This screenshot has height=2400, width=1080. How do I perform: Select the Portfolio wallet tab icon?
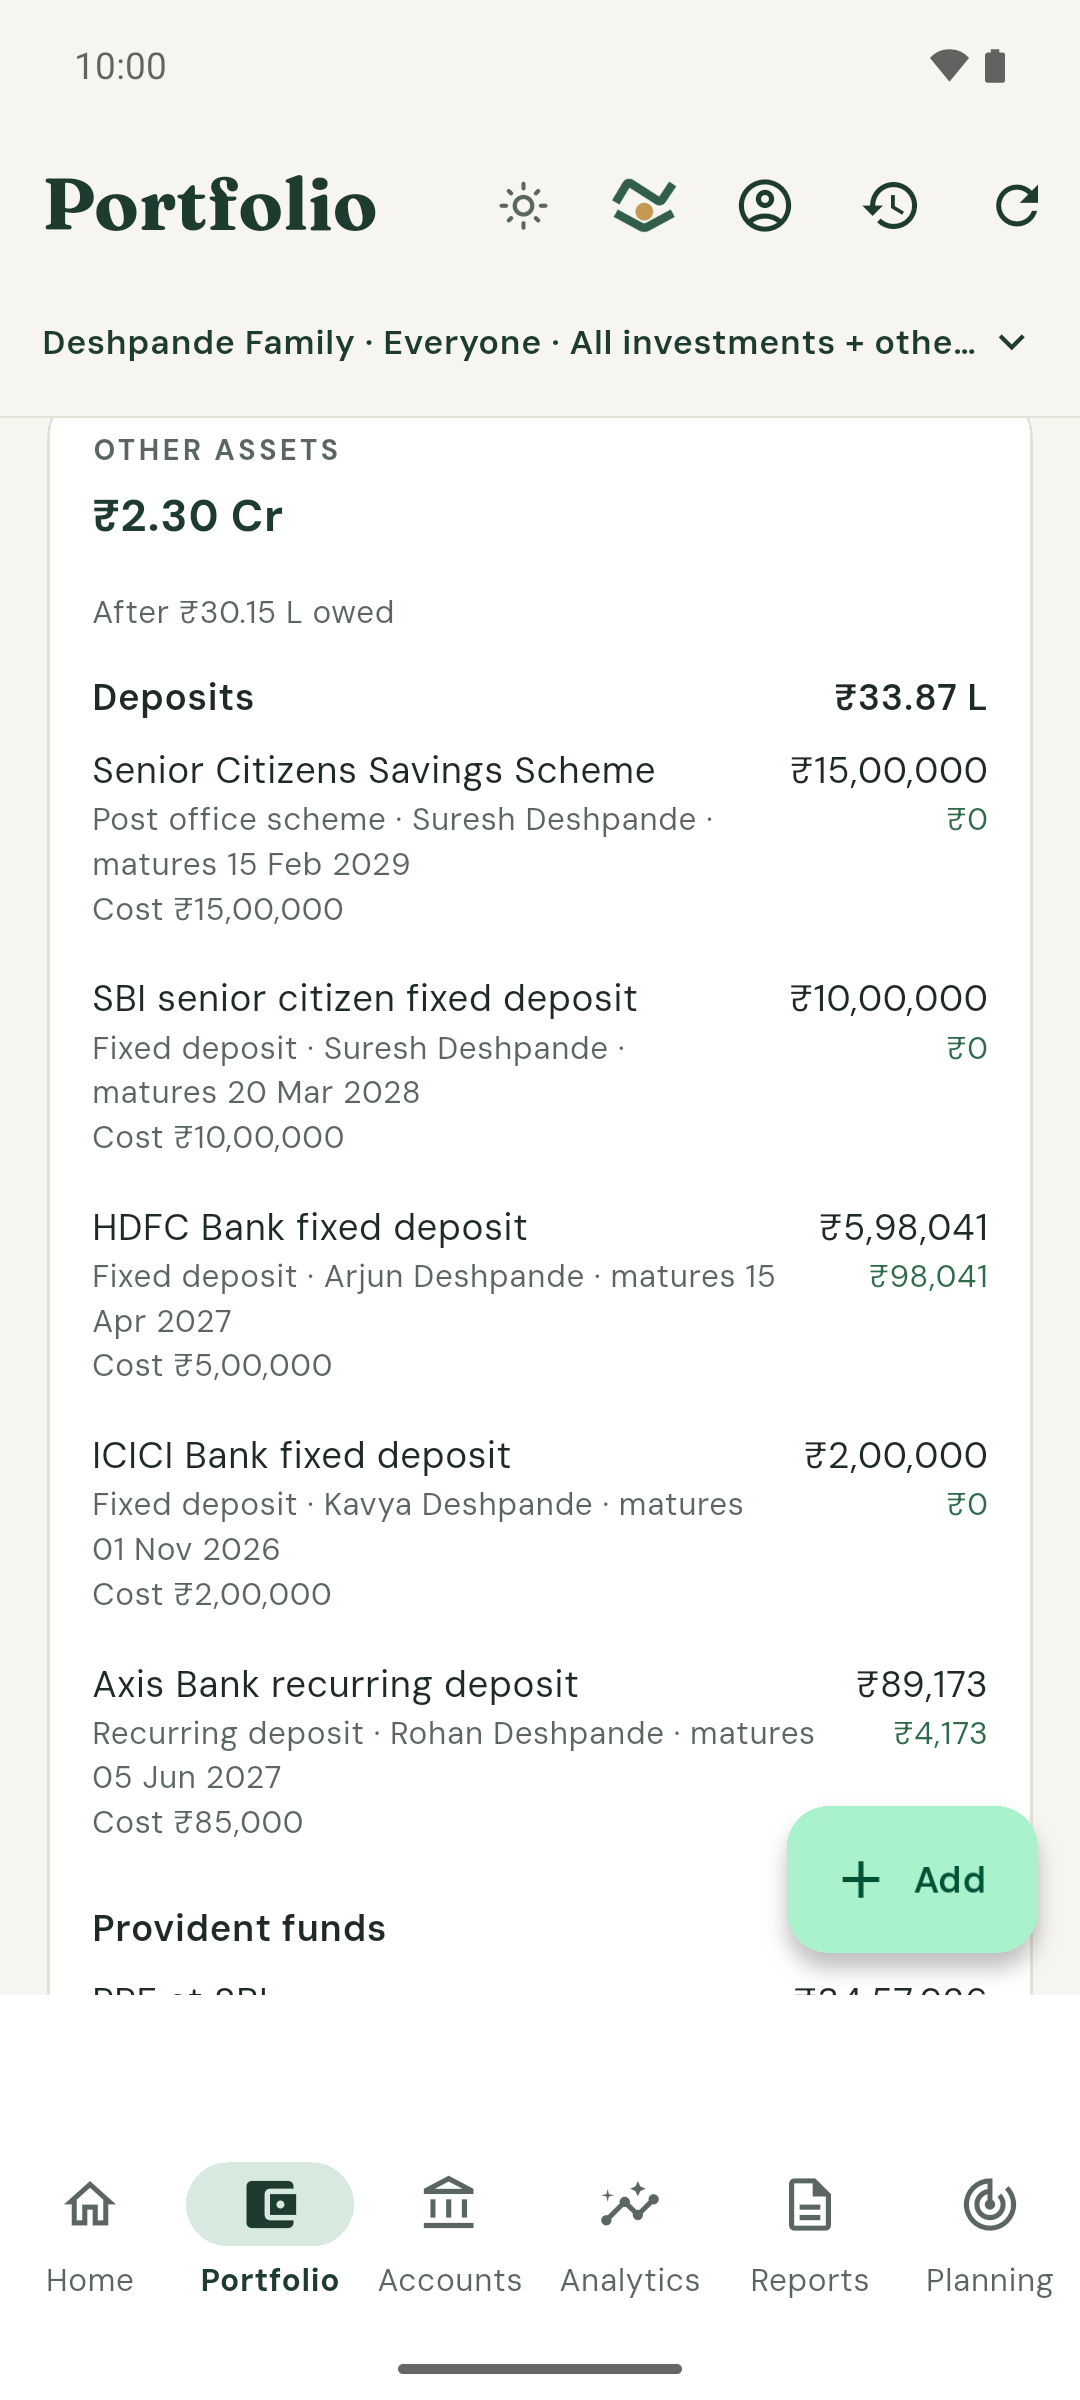point(270,2205)
